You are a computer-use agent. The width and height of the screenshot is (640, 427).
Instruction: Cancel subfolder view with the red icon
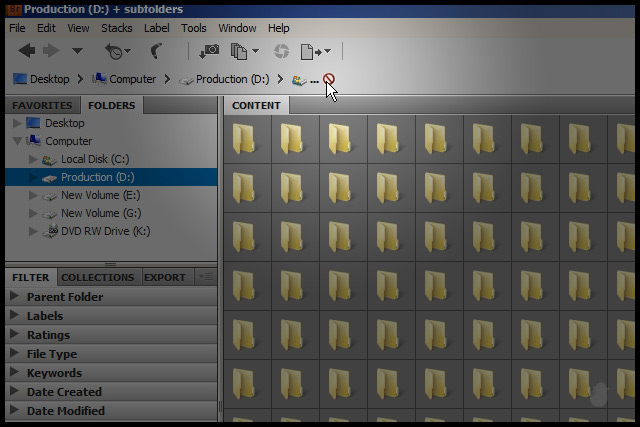[x=328, y=79]
